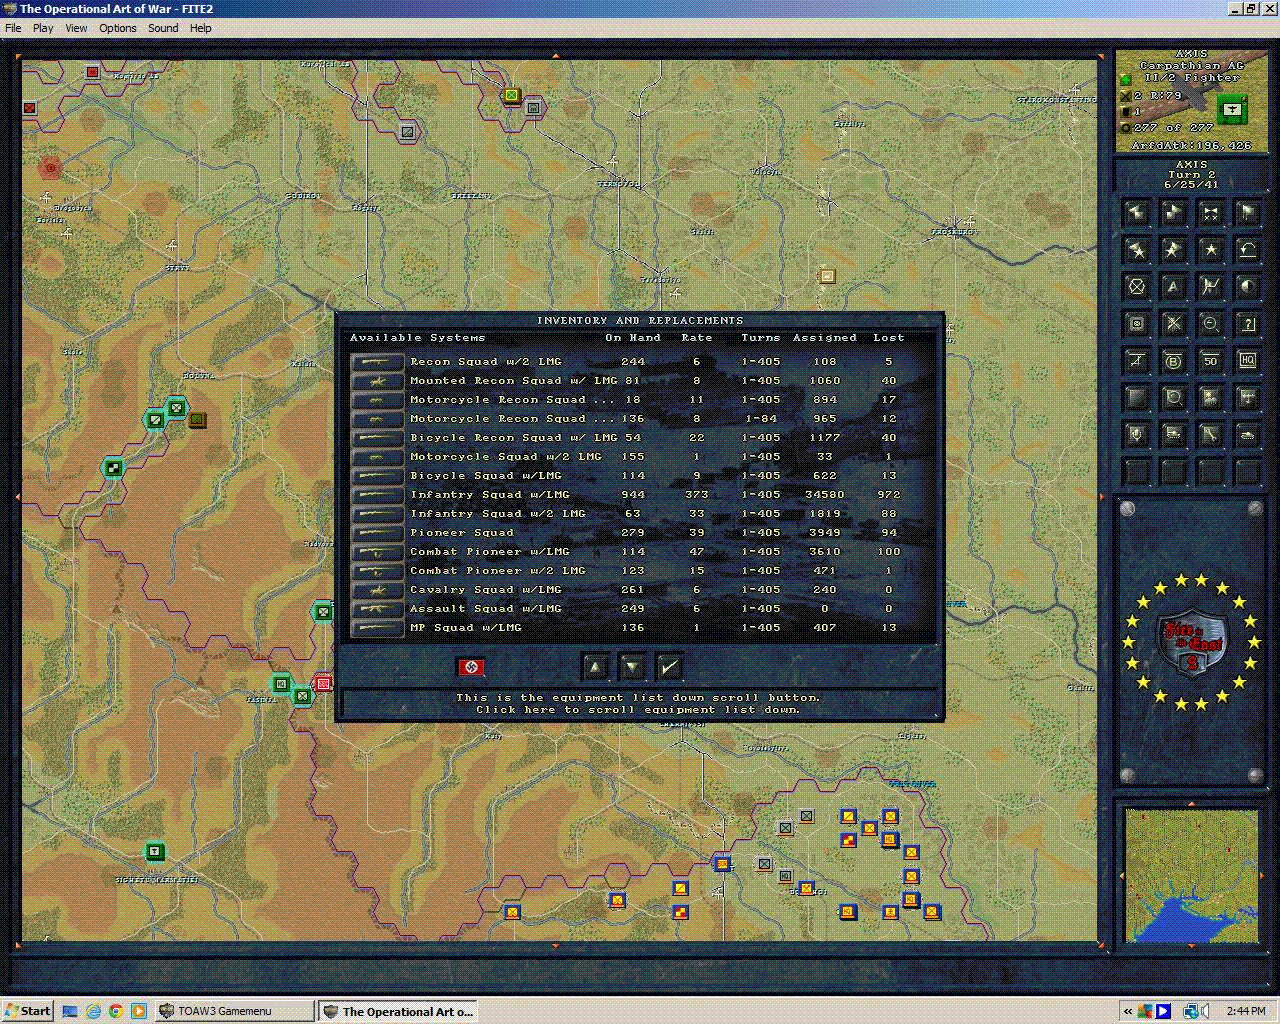Image resolution: width=1280 pixels, height=1024 pixels.
Task: Click the question mark help toolbar icon
Action: 1247,324
